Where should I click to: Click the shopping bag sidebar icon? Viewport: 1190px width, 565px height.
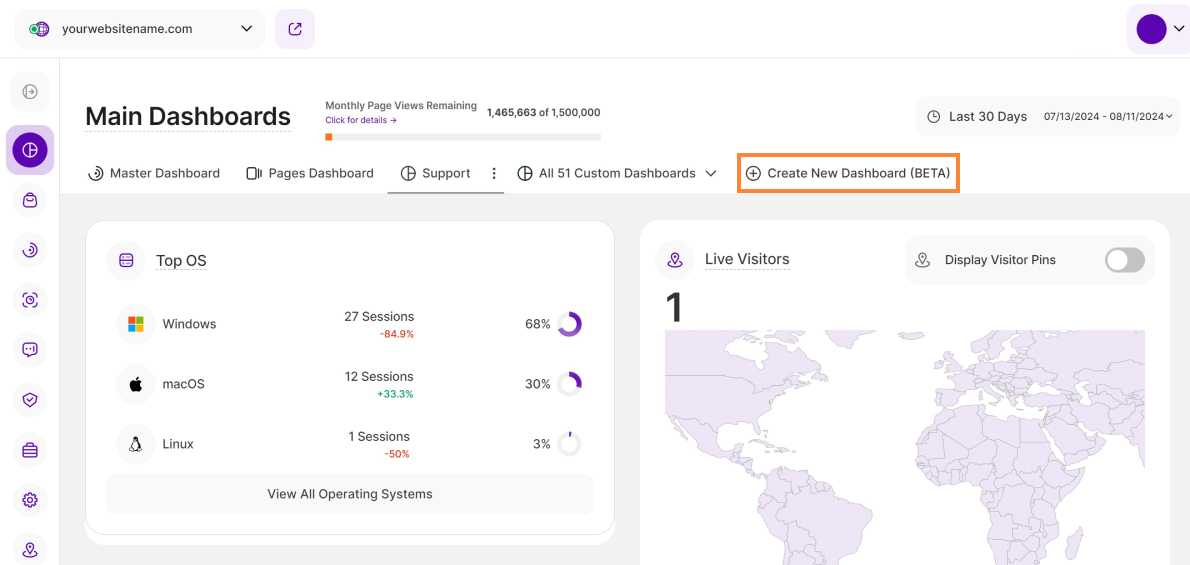pos(30,200)
